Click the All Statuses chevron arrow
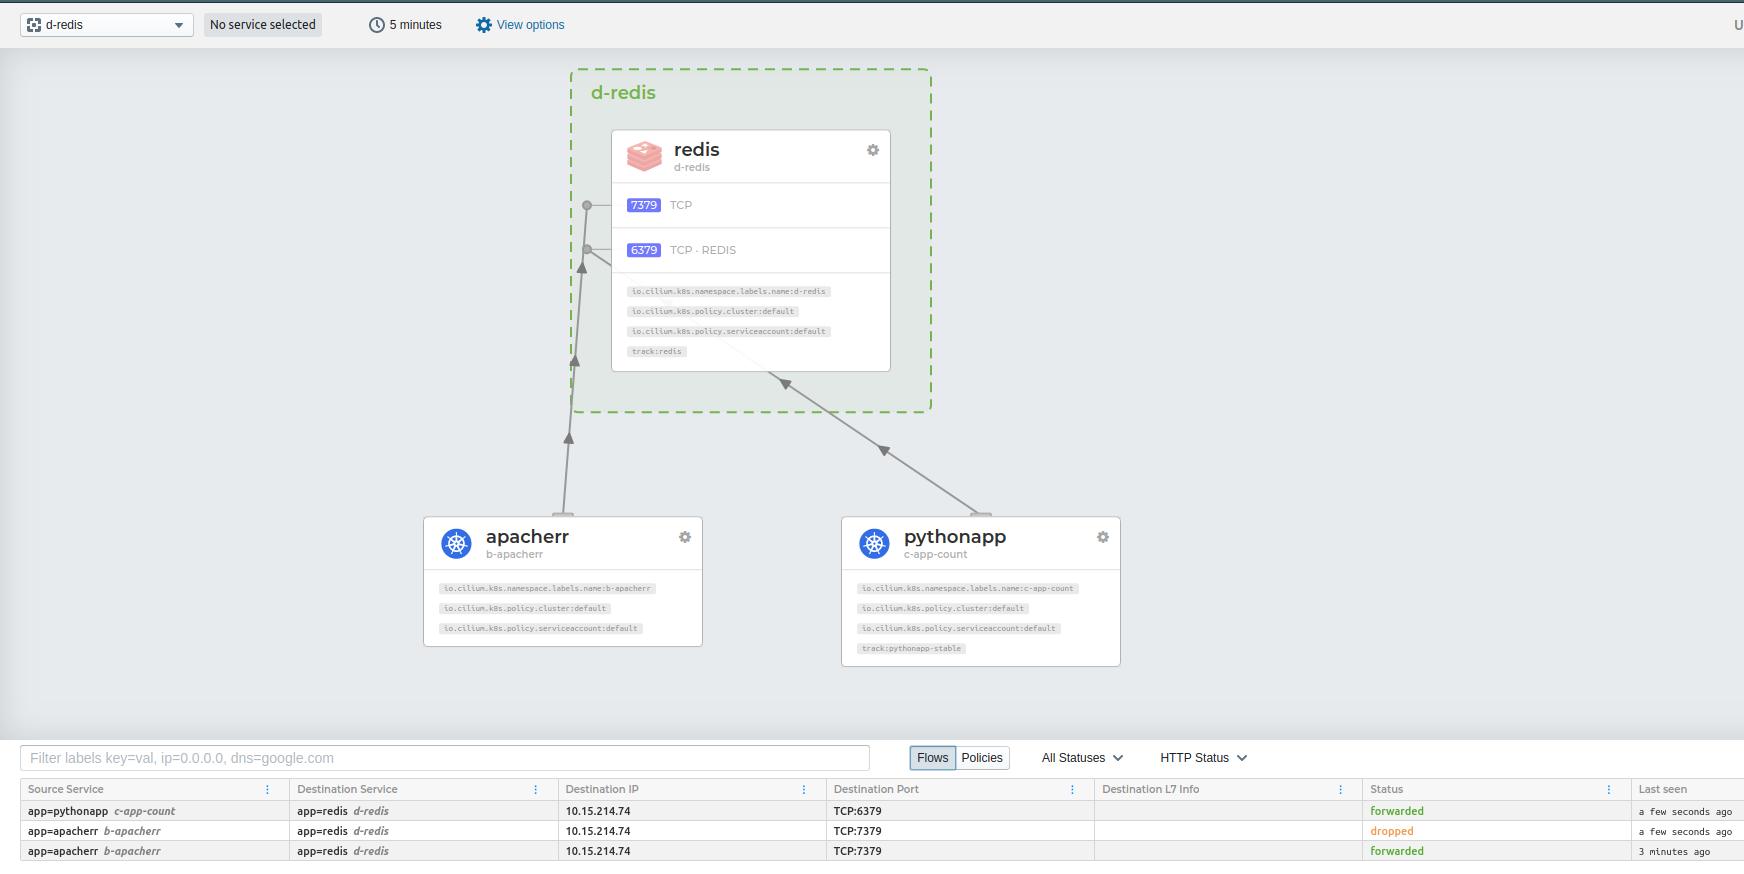The height and width of the screenshot is (874, 1744). 1118,758
